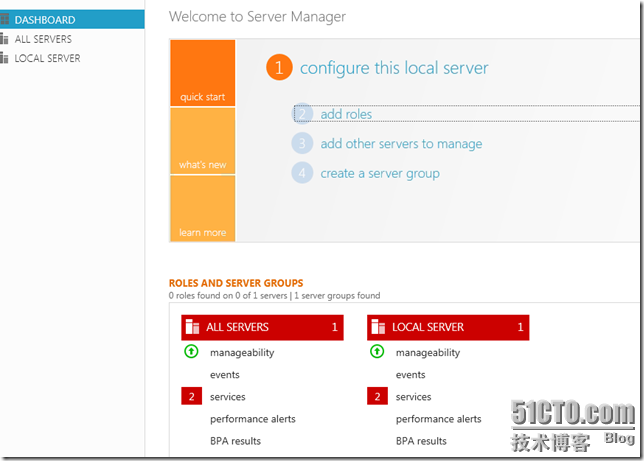This screenshot has width=644, height=461.
Task: Click the Dashboard grid icon
Action: click(5, 19)
